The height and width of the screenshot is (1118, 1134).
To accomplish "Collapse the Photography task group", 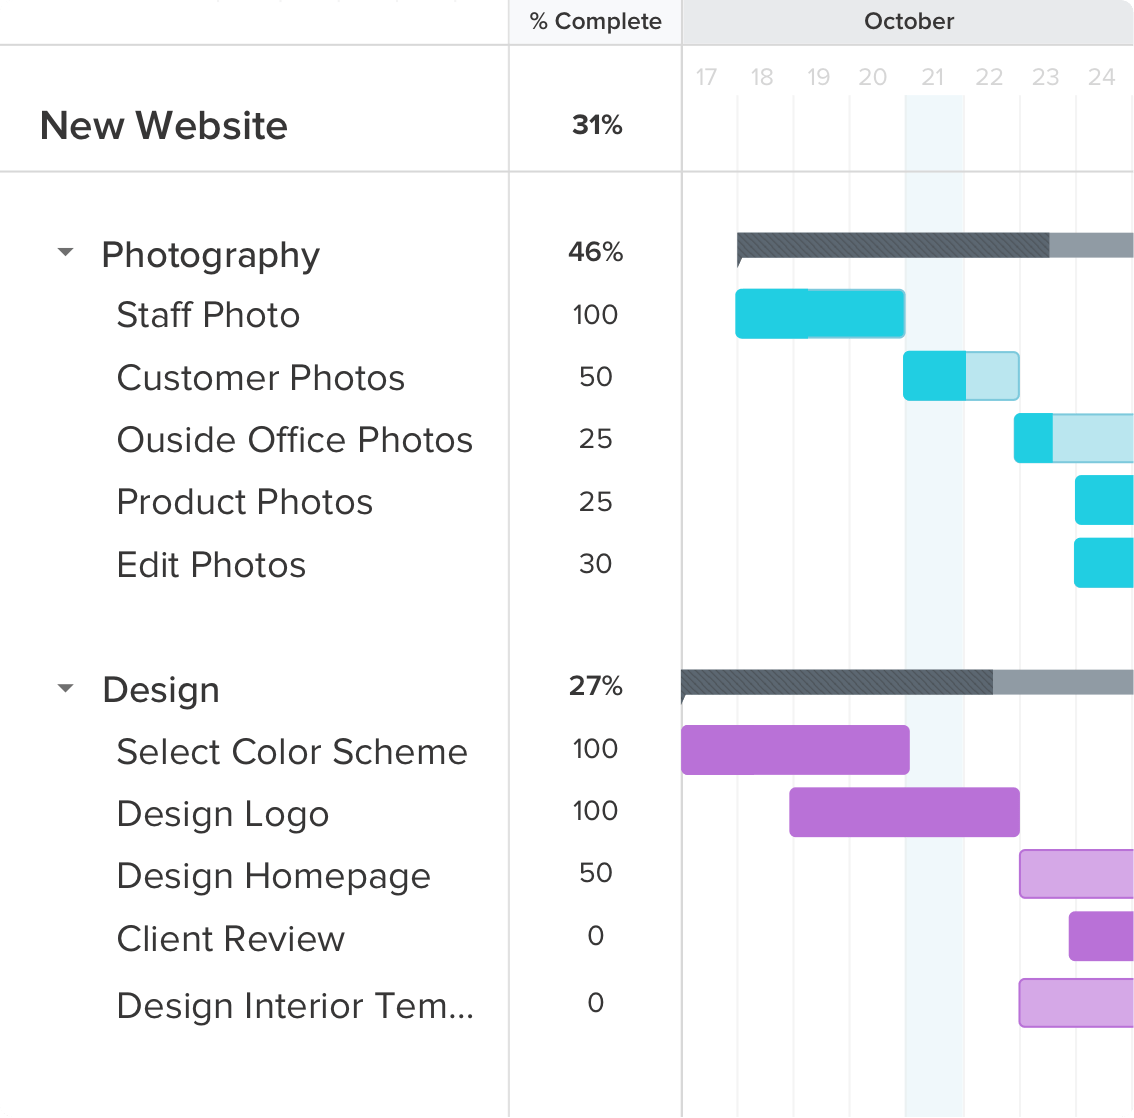I will pos(66,253).
